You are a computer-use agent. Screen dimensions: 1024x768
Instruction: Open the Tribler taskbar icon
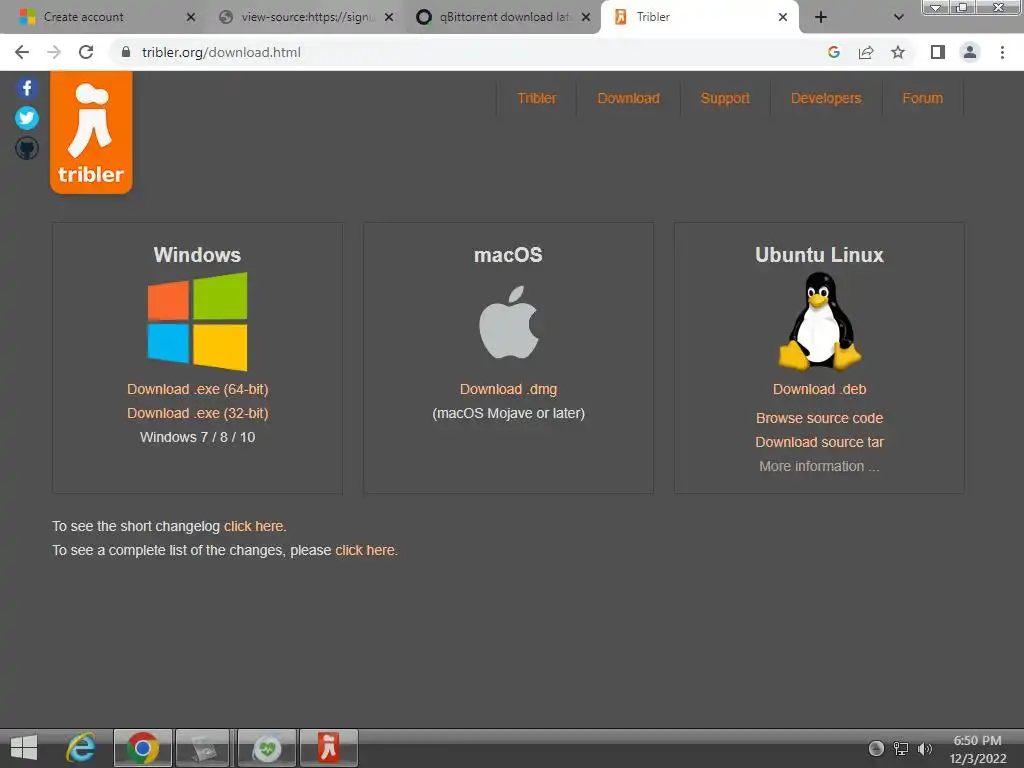pyautogui.click(x=328, y=748)
